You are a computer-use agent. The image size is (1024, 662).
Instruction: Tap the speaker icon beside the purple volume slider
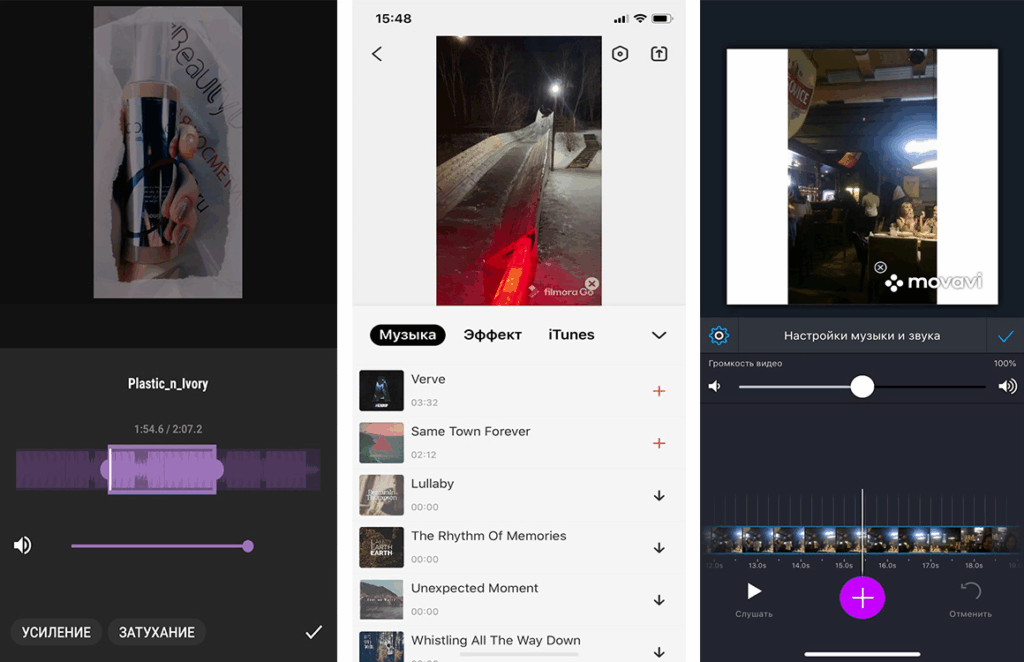pyautogui.click(x=22, y=545)
